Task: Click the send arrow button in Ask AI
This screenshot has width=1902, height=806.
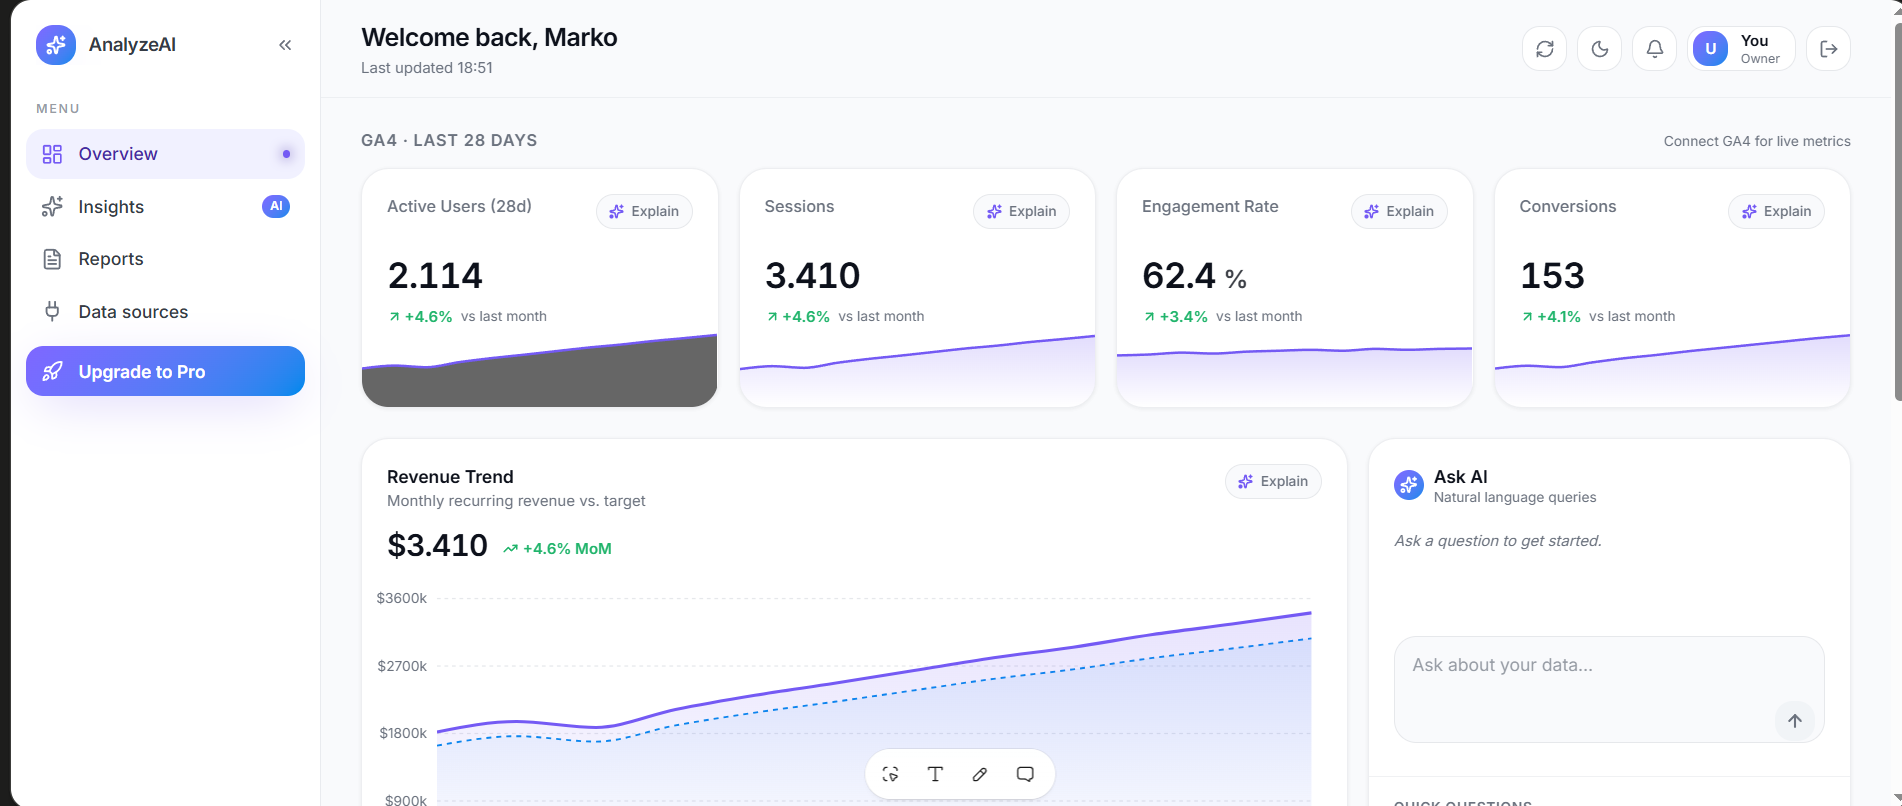Action: [1795, 721]
